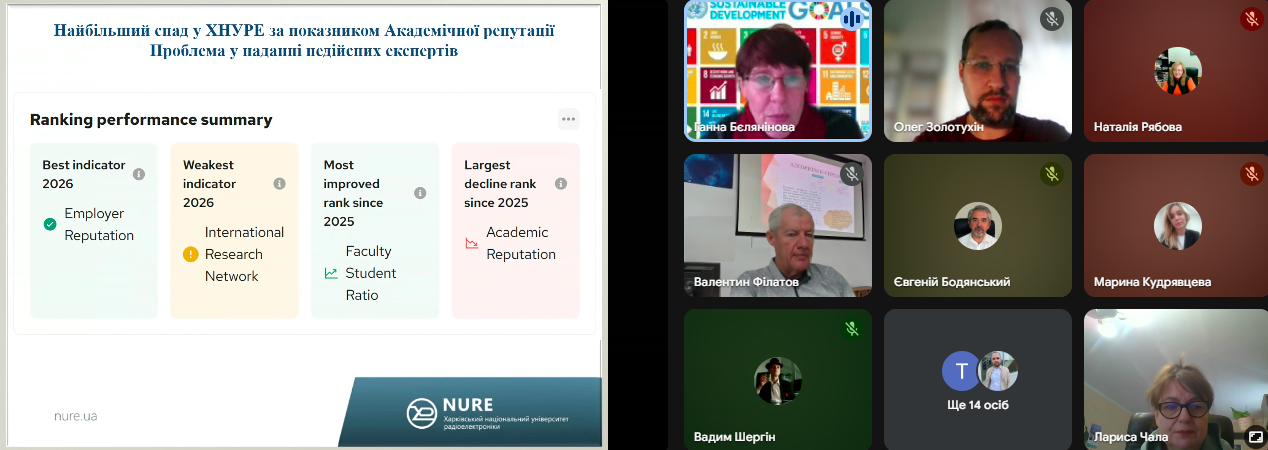
Task: Click info icon on Largest decline rank card
Action: (x=561, y=184)
